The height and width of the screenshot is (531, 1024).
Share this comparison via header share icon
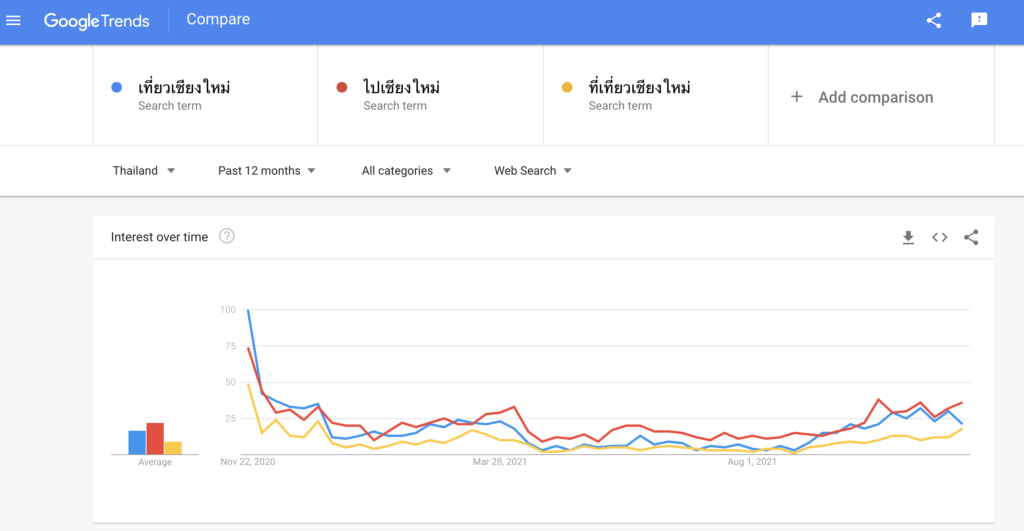934,20
